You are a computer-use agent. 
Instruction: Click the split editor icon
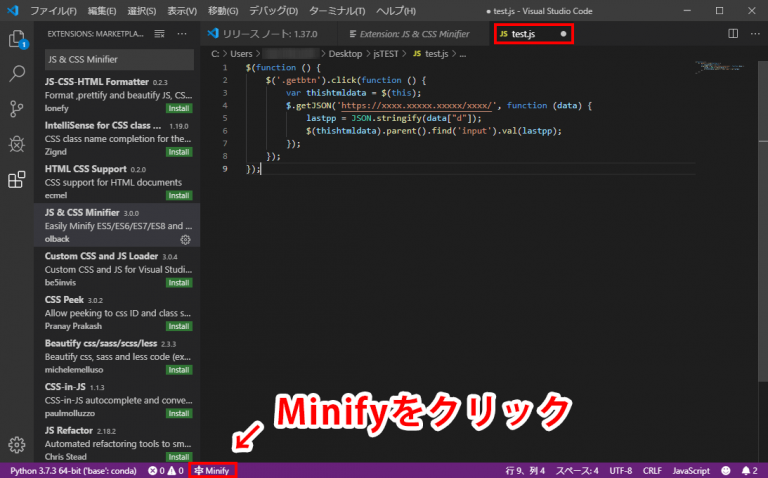point(733,33)
